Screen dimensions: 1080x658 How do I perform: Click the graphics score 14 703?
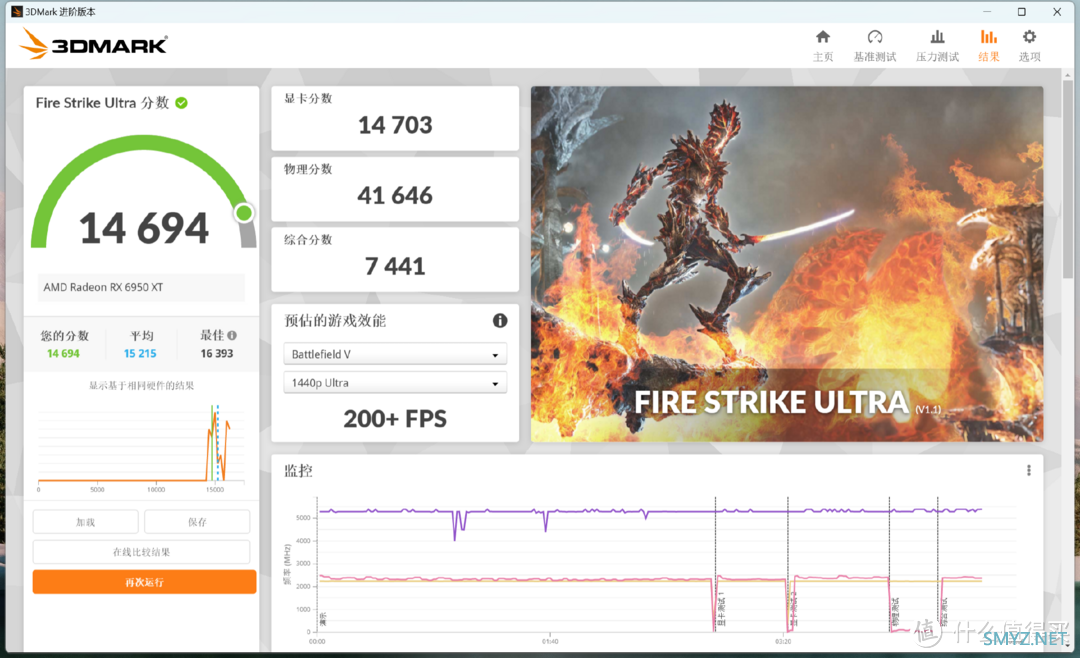pos(395,125)
